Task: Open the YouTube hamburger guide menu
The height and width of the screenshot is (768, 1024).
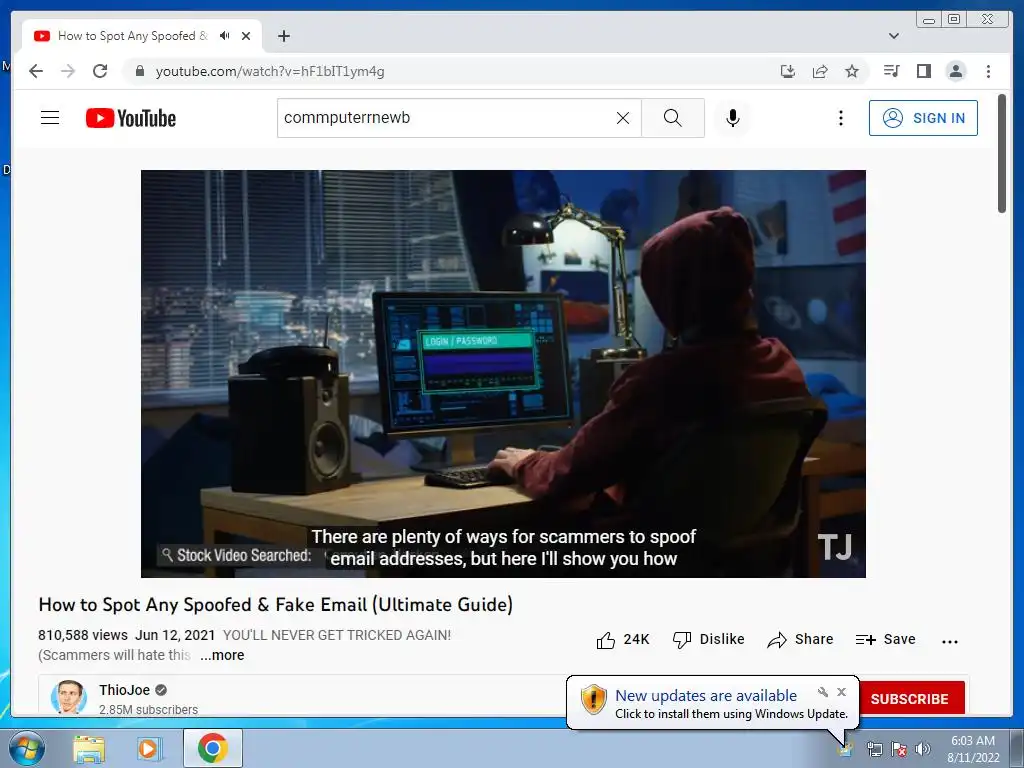Action: 50,118
